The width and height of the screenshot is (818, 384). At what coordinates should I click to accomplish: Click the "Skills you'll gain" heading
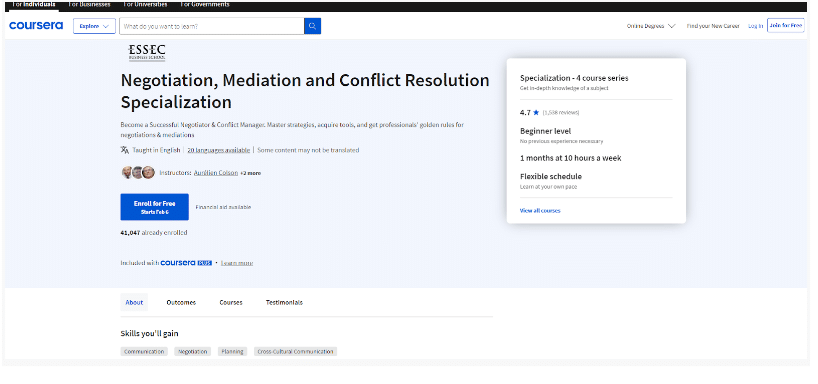point(149,333)
